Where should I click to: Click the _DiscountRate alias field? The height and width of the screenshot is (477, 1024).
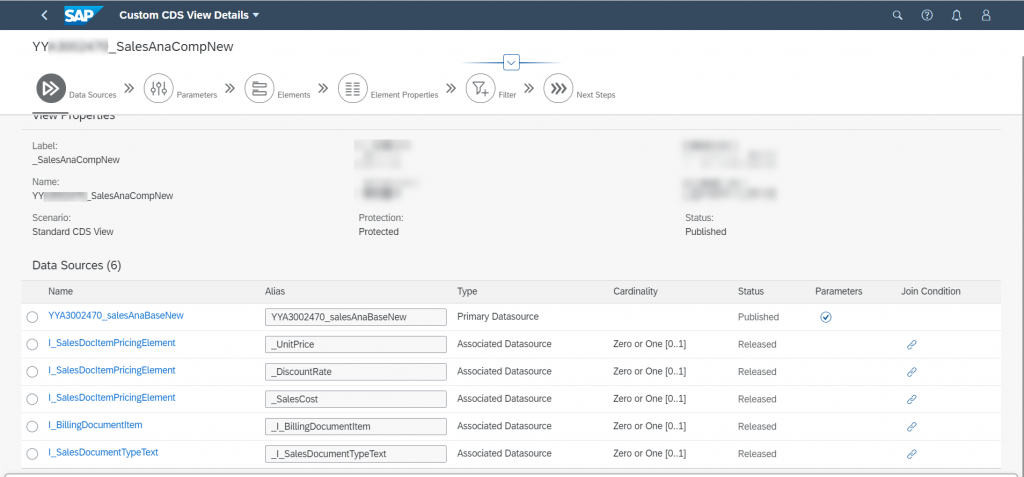click(356, 372)
